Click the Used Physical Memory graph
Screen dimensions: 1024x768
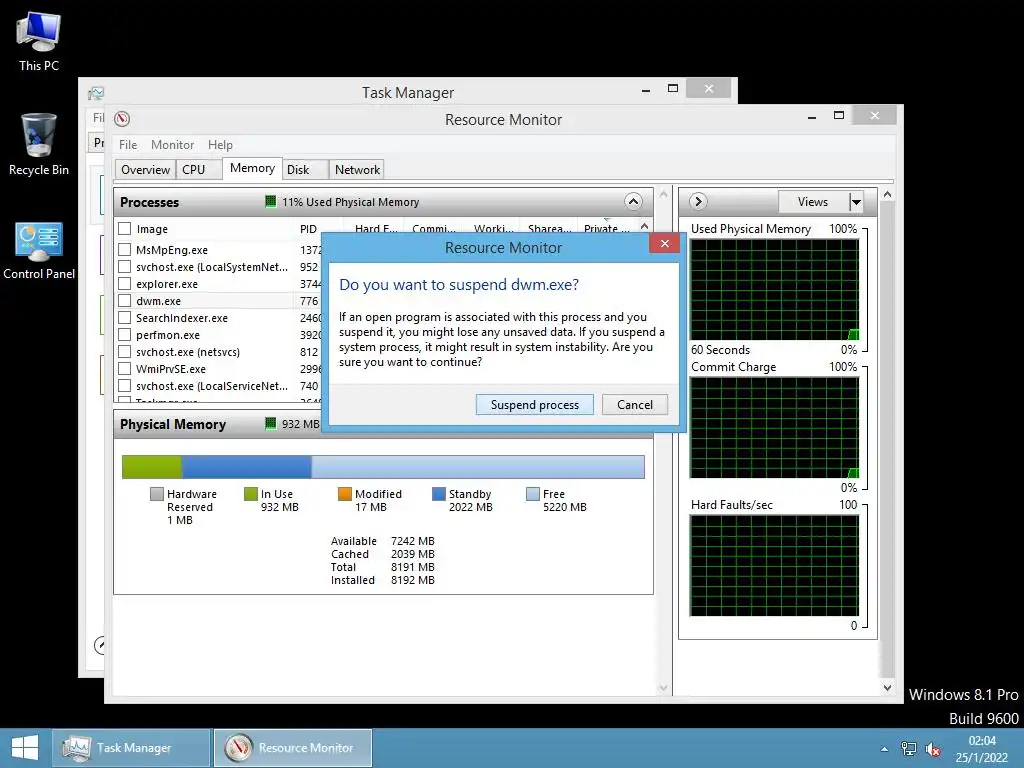click(x=775, y=289)
